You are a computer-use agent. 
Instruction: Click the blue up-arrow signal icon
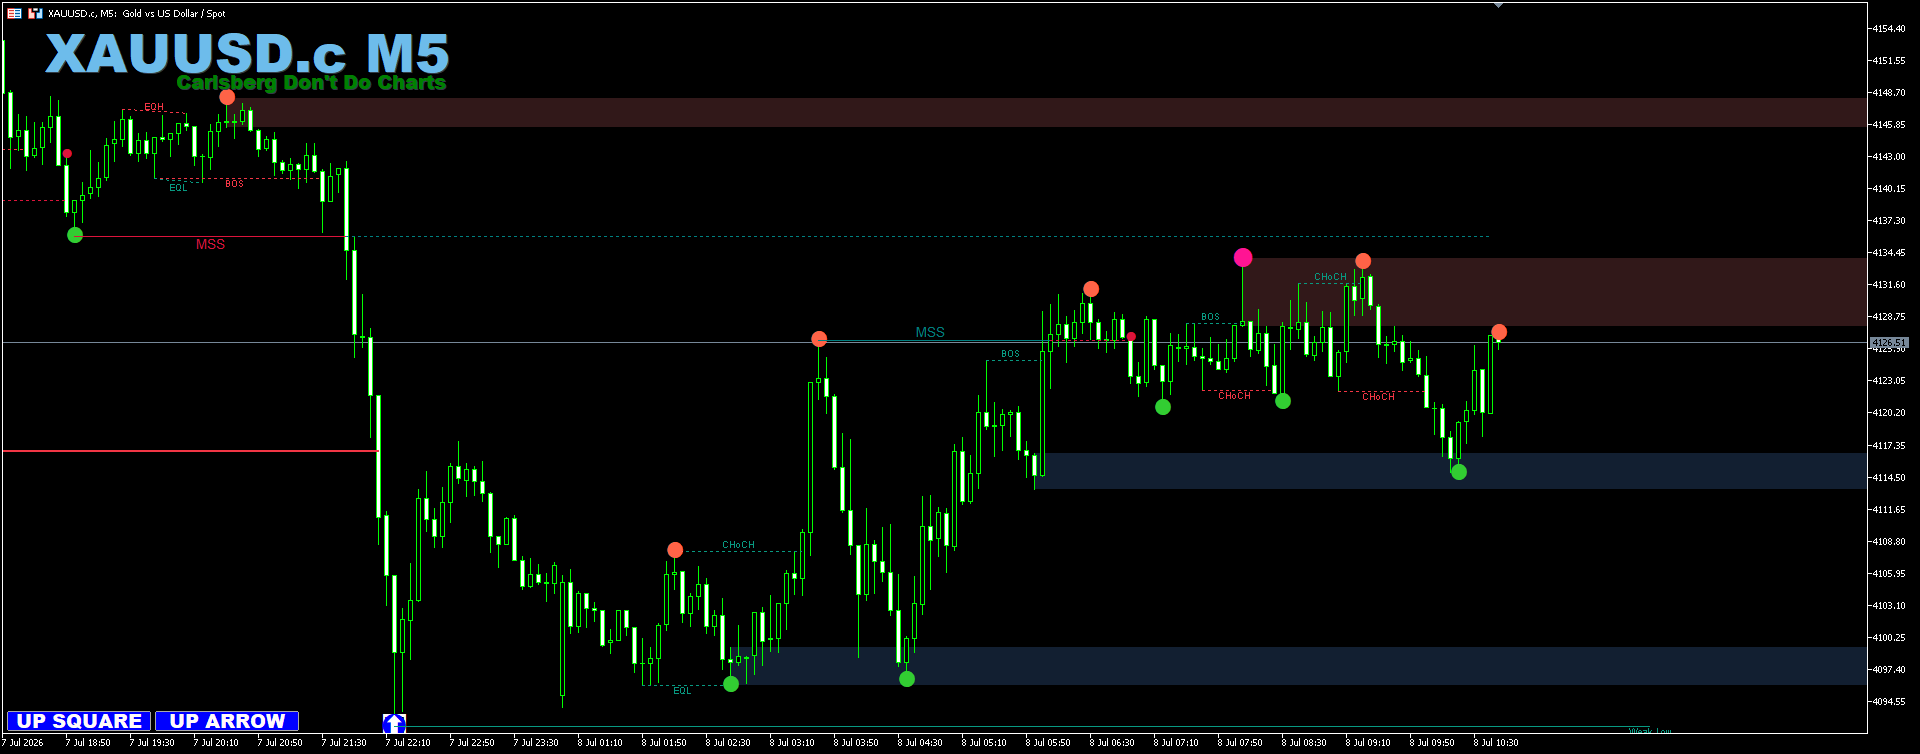click(x=394, y=723)
